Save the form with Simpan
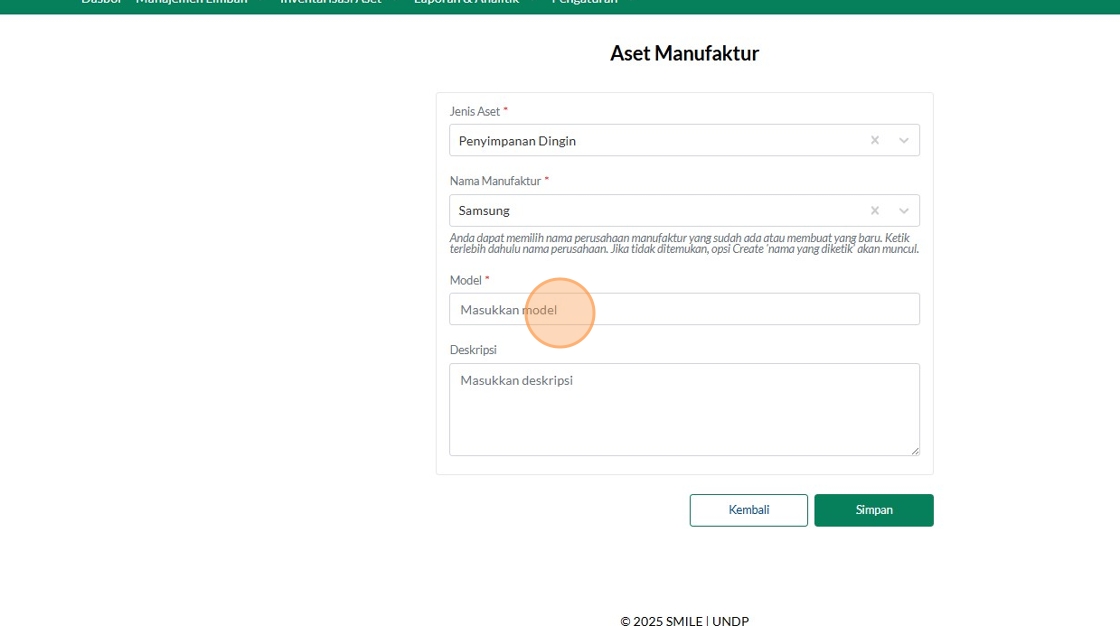 click(873, 510)
